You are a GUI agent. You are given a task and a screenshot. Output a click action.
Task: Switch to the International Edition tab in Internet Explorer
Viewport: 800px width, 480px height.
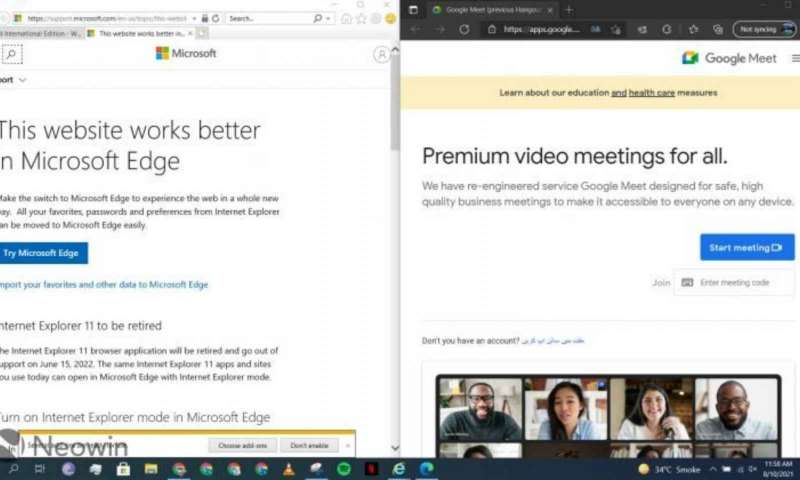coord(41,33)
